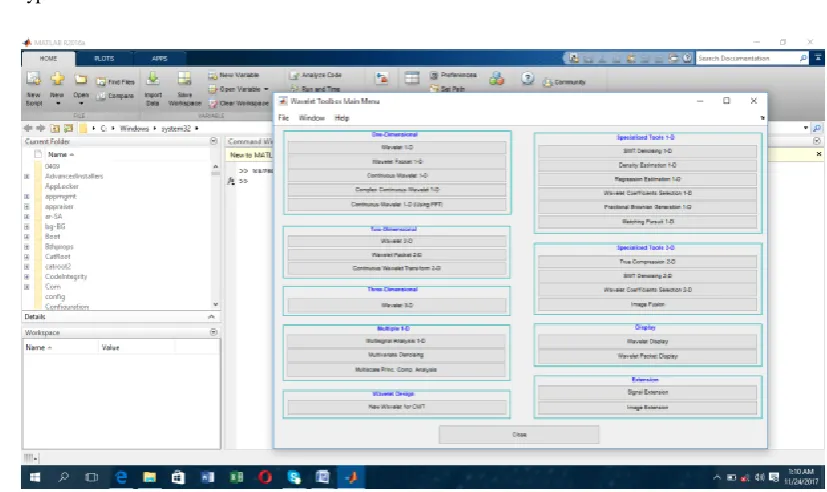Click the Wavelet 1-D button
This screenshot has width=827, height=492.
pyautogui.click(x=397, y=148)
